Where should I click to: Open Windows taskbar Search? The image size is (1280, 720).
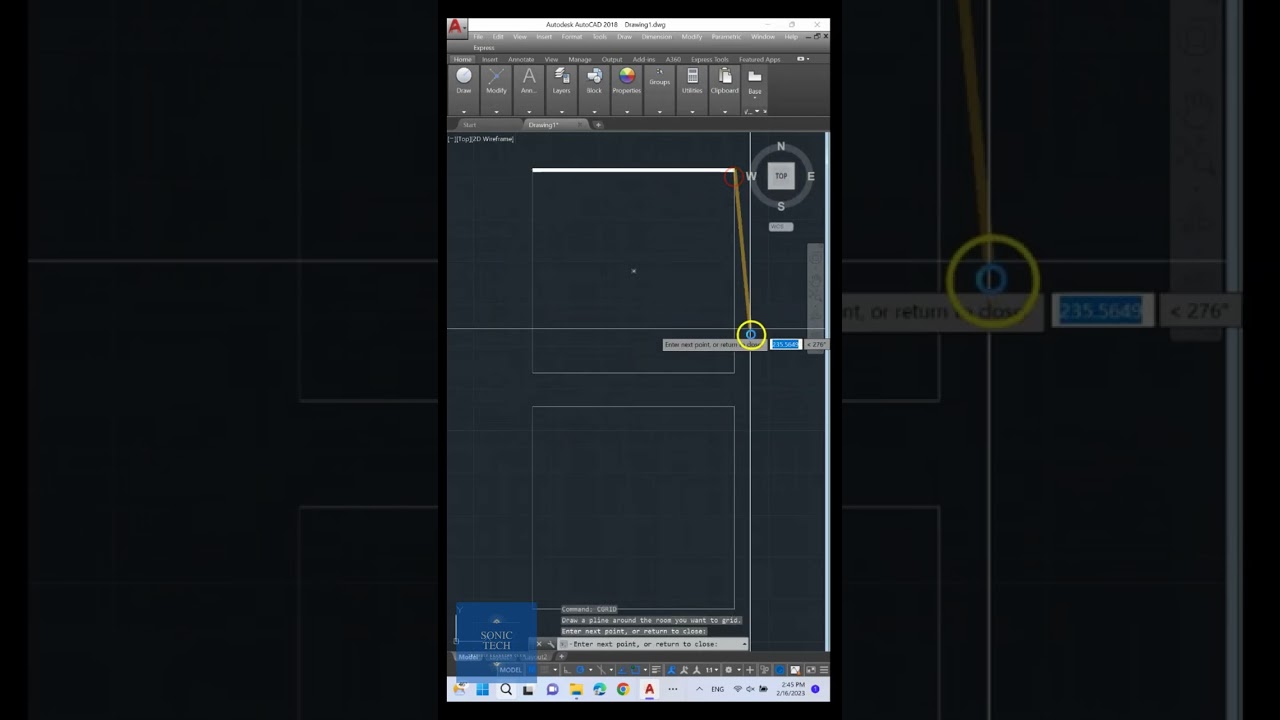pyautogui.click(x=506, y=689)
